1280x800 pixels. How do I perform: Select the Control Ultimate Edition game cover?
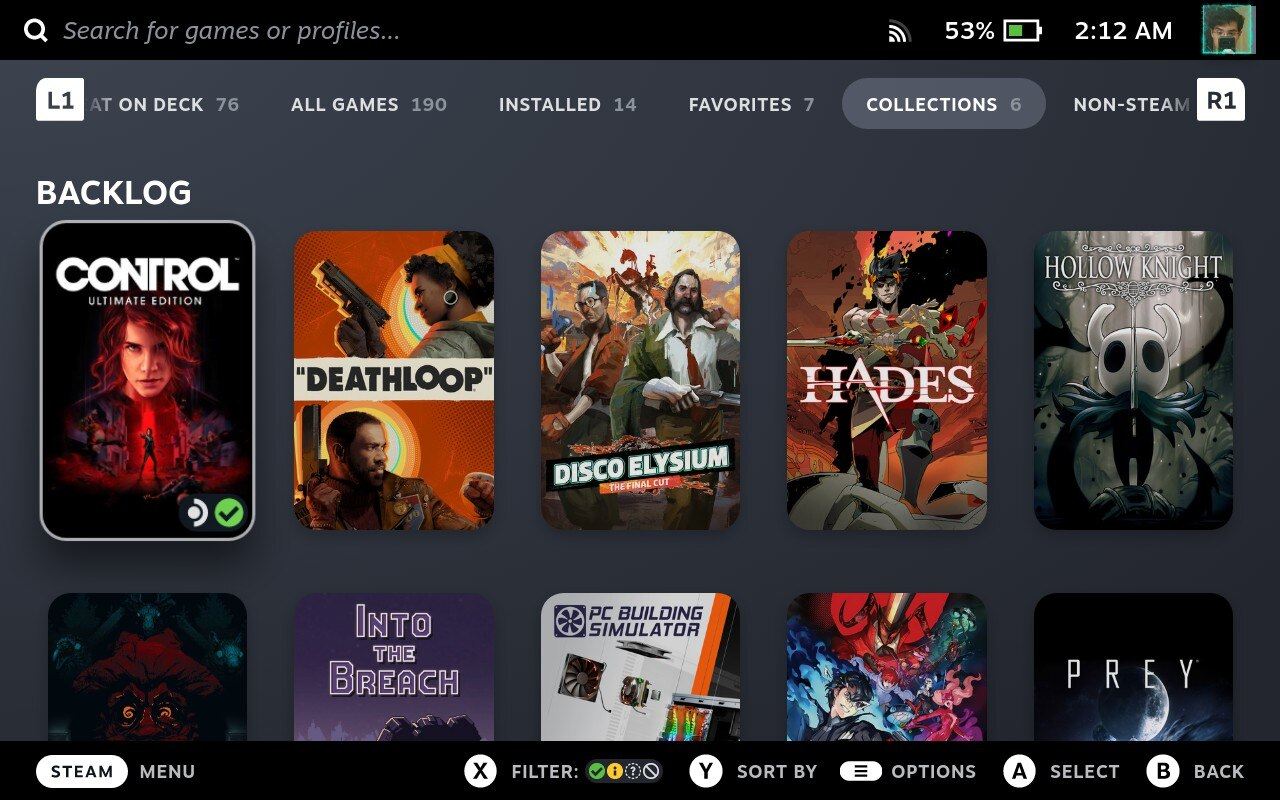[147, 380]
